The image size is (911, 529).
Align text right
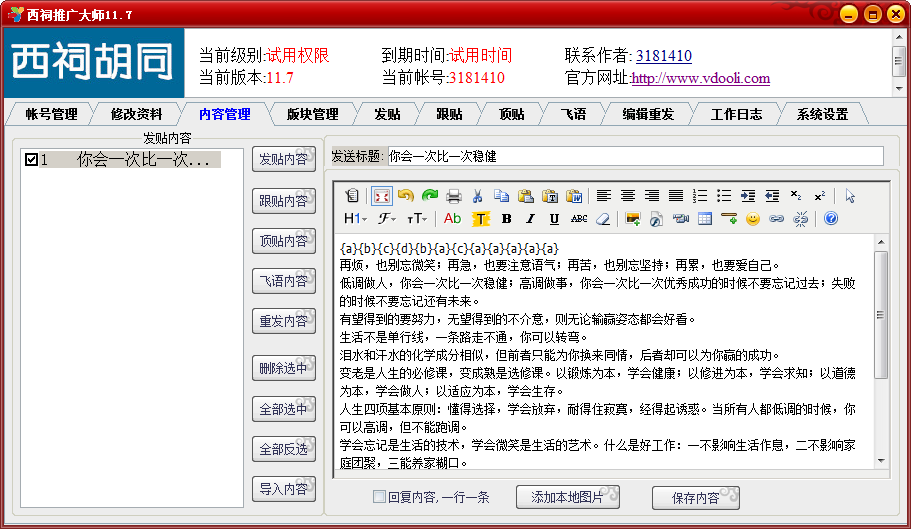652,196
